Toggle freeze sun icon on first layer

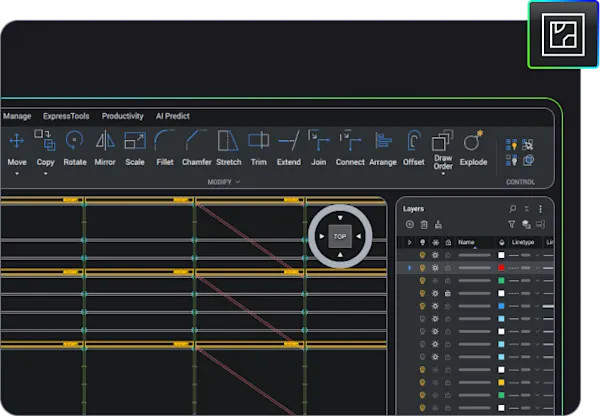tap(435, 255)
